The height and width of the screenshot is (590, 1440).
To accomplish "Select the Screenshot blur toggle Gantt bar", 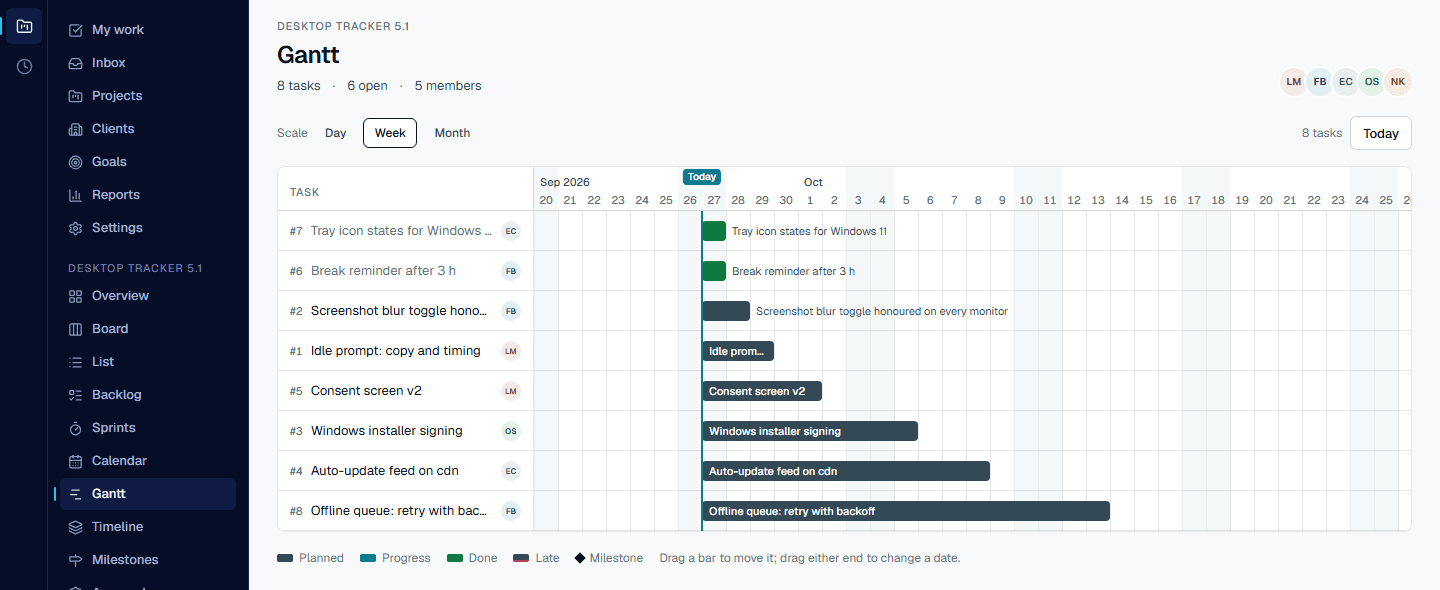I will 726,311.
